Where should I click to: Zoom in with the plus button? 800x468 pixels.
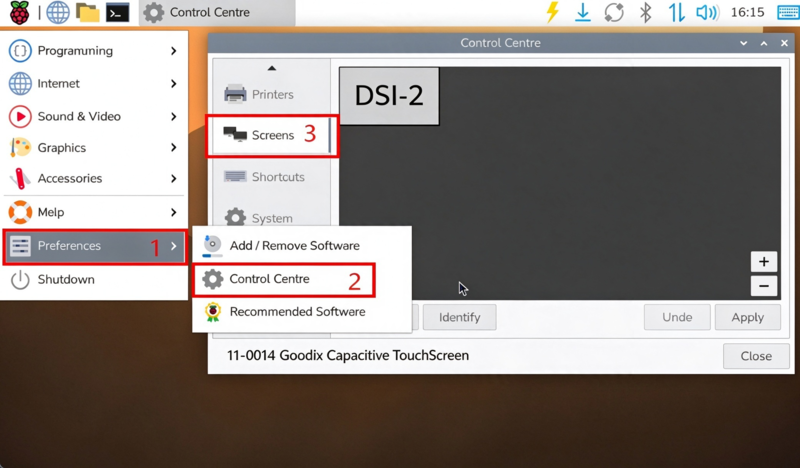click(x=764, y=262)
